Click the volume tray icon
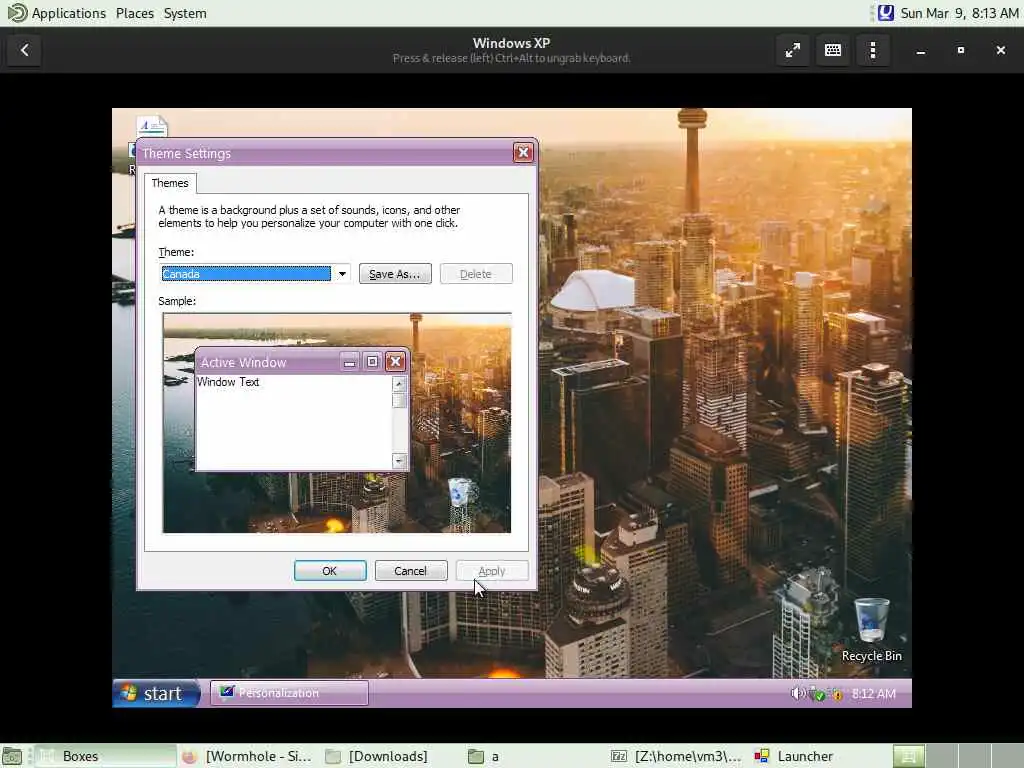 (797, 694)
